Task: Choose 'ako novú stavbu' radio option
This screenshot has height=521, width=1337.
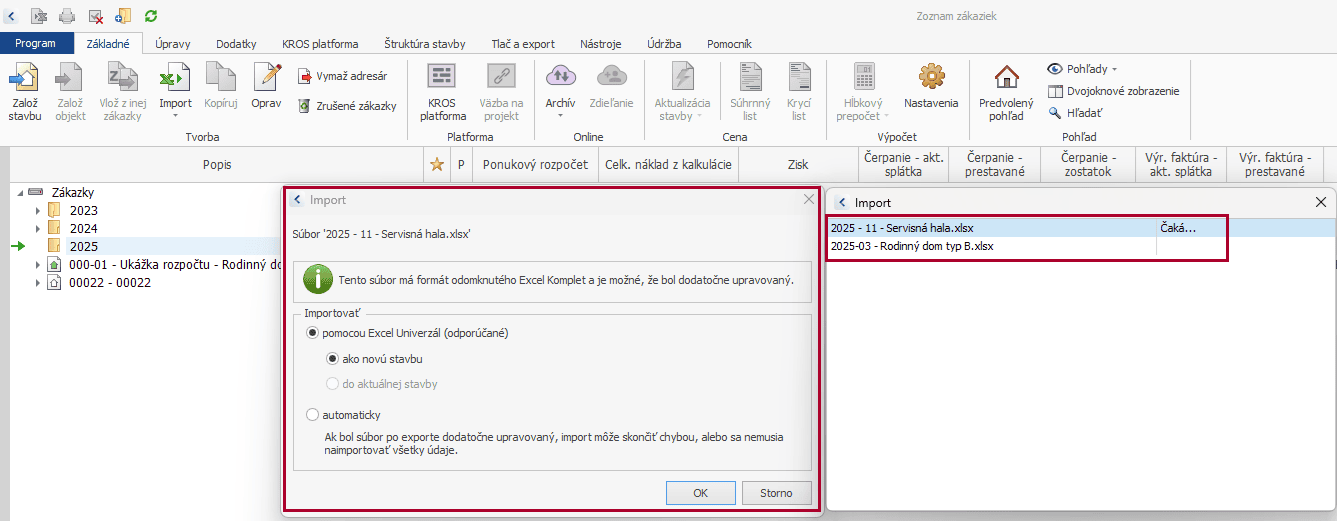Action: pyautogui.click(x=333, y=358)
